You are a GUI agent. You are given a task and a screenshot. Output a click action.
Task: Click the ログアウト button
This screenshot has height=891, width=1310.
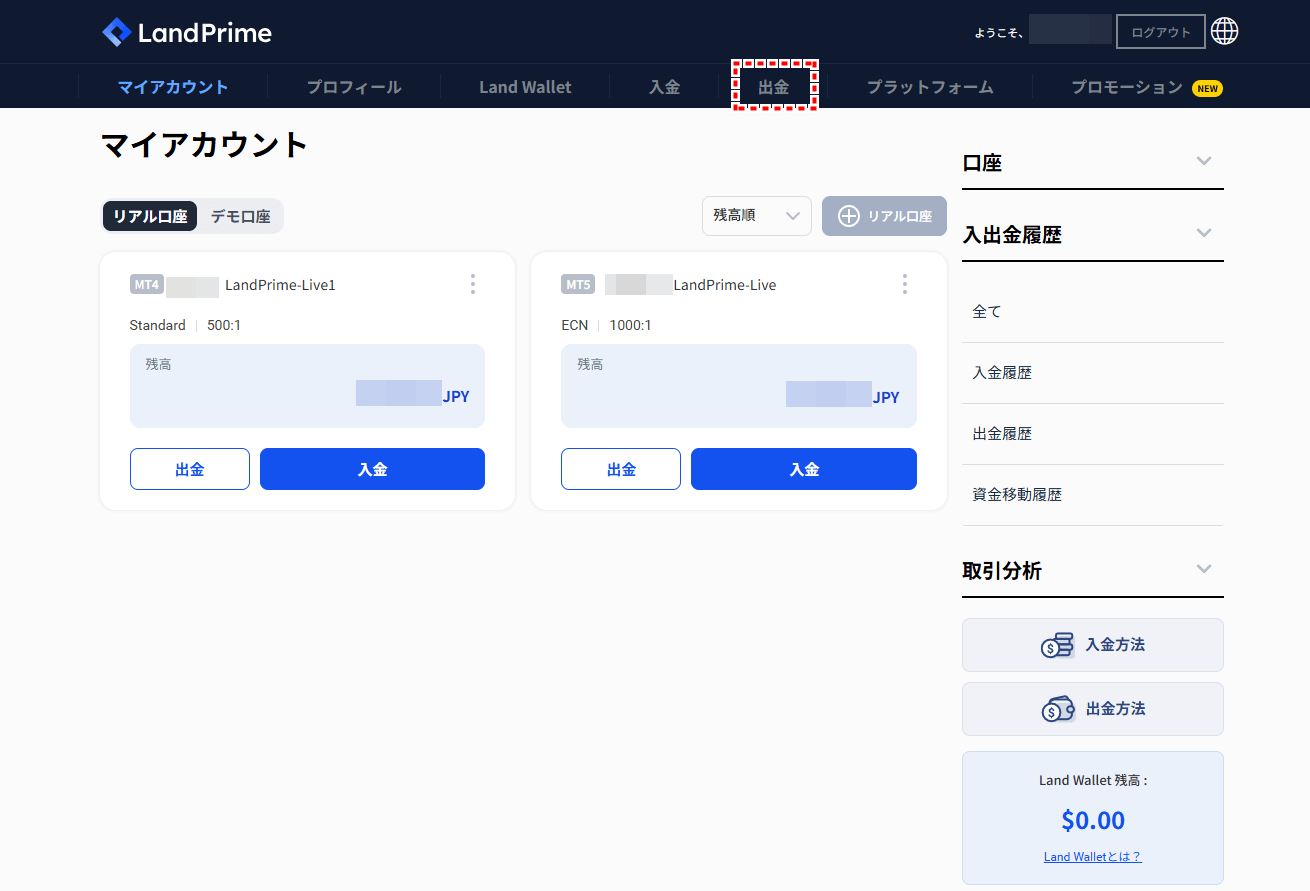[1161, 32]
